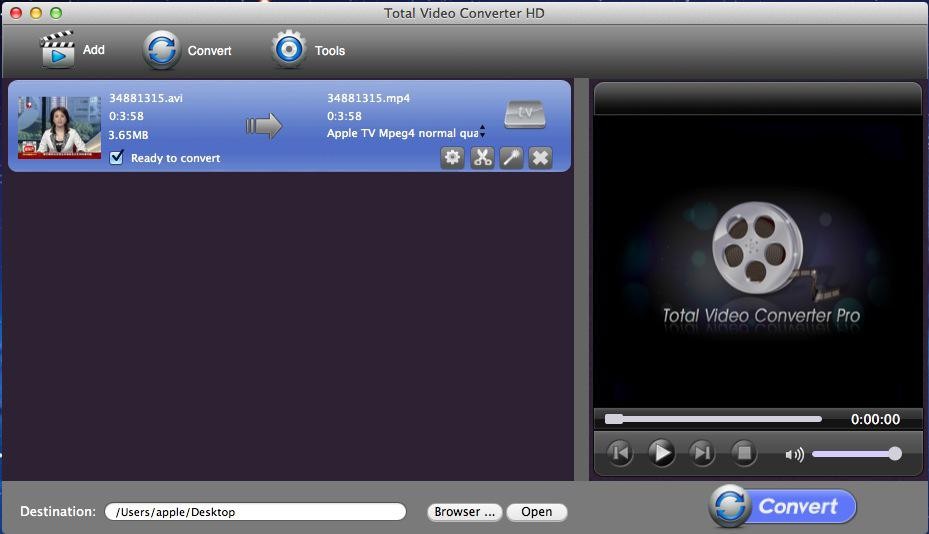The width and height of the screenshot is (929, 534).
Task: Uncheck the Ready to convert checkbox
Action: pos(117,157)
